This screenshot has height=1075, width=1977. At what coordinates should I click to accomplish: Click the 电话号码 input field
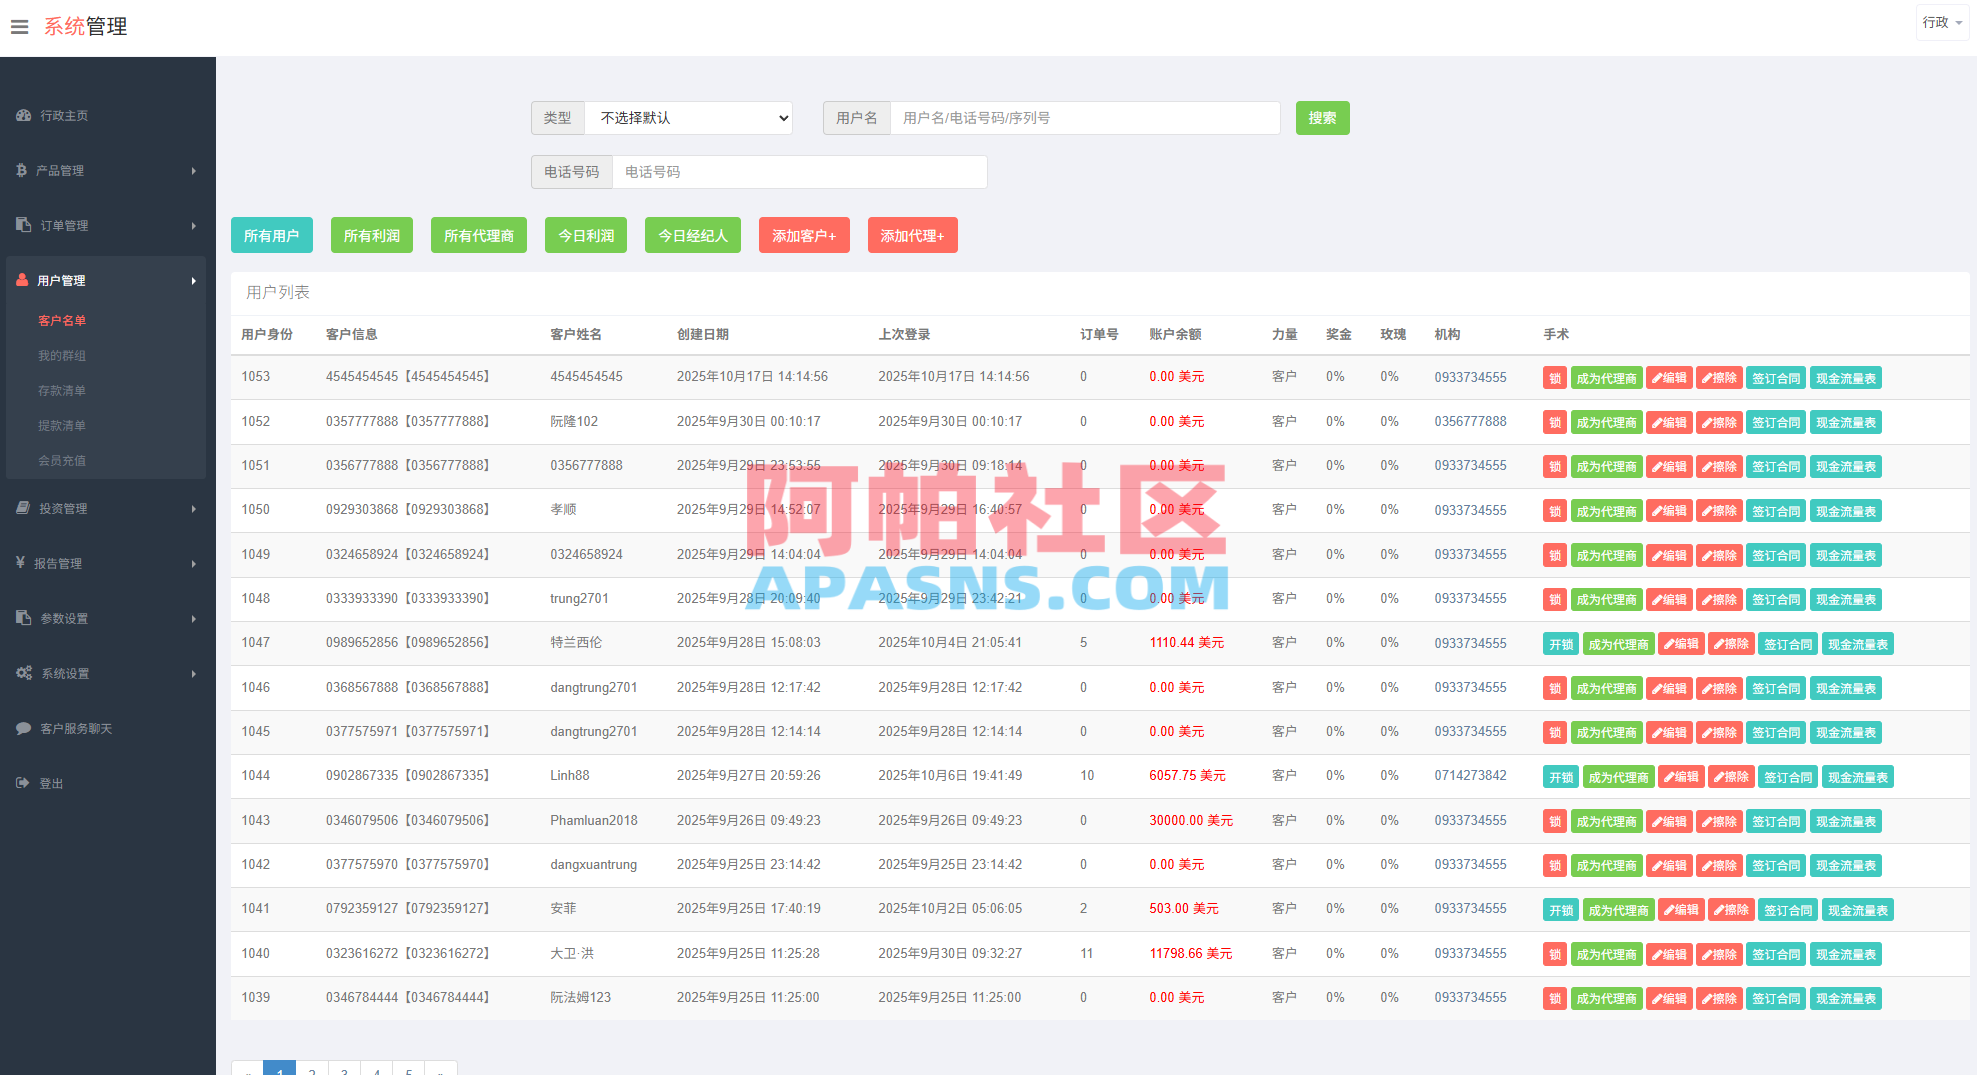point(799,171)
